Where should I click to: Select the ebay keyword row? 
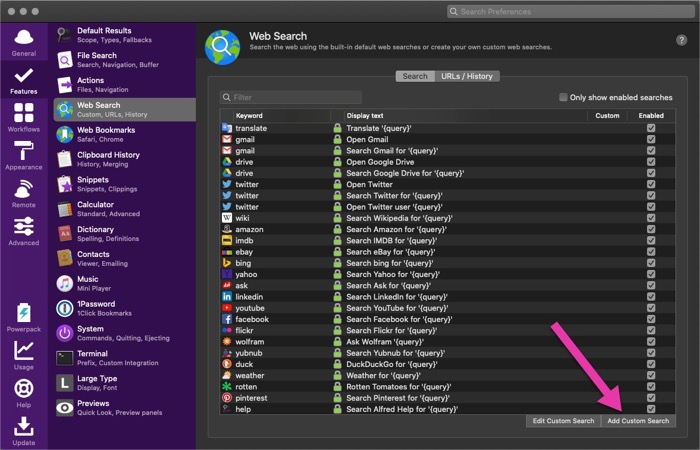pyautogui.click(x=447, y=252)
